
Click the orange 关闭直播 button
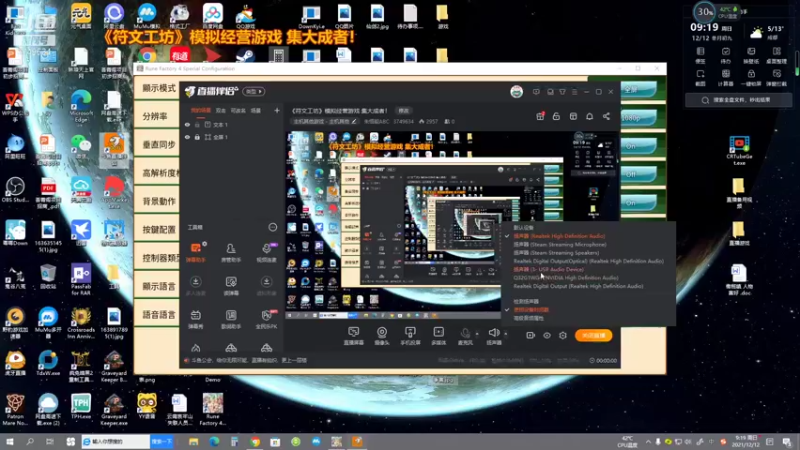[x=593, y=335]
